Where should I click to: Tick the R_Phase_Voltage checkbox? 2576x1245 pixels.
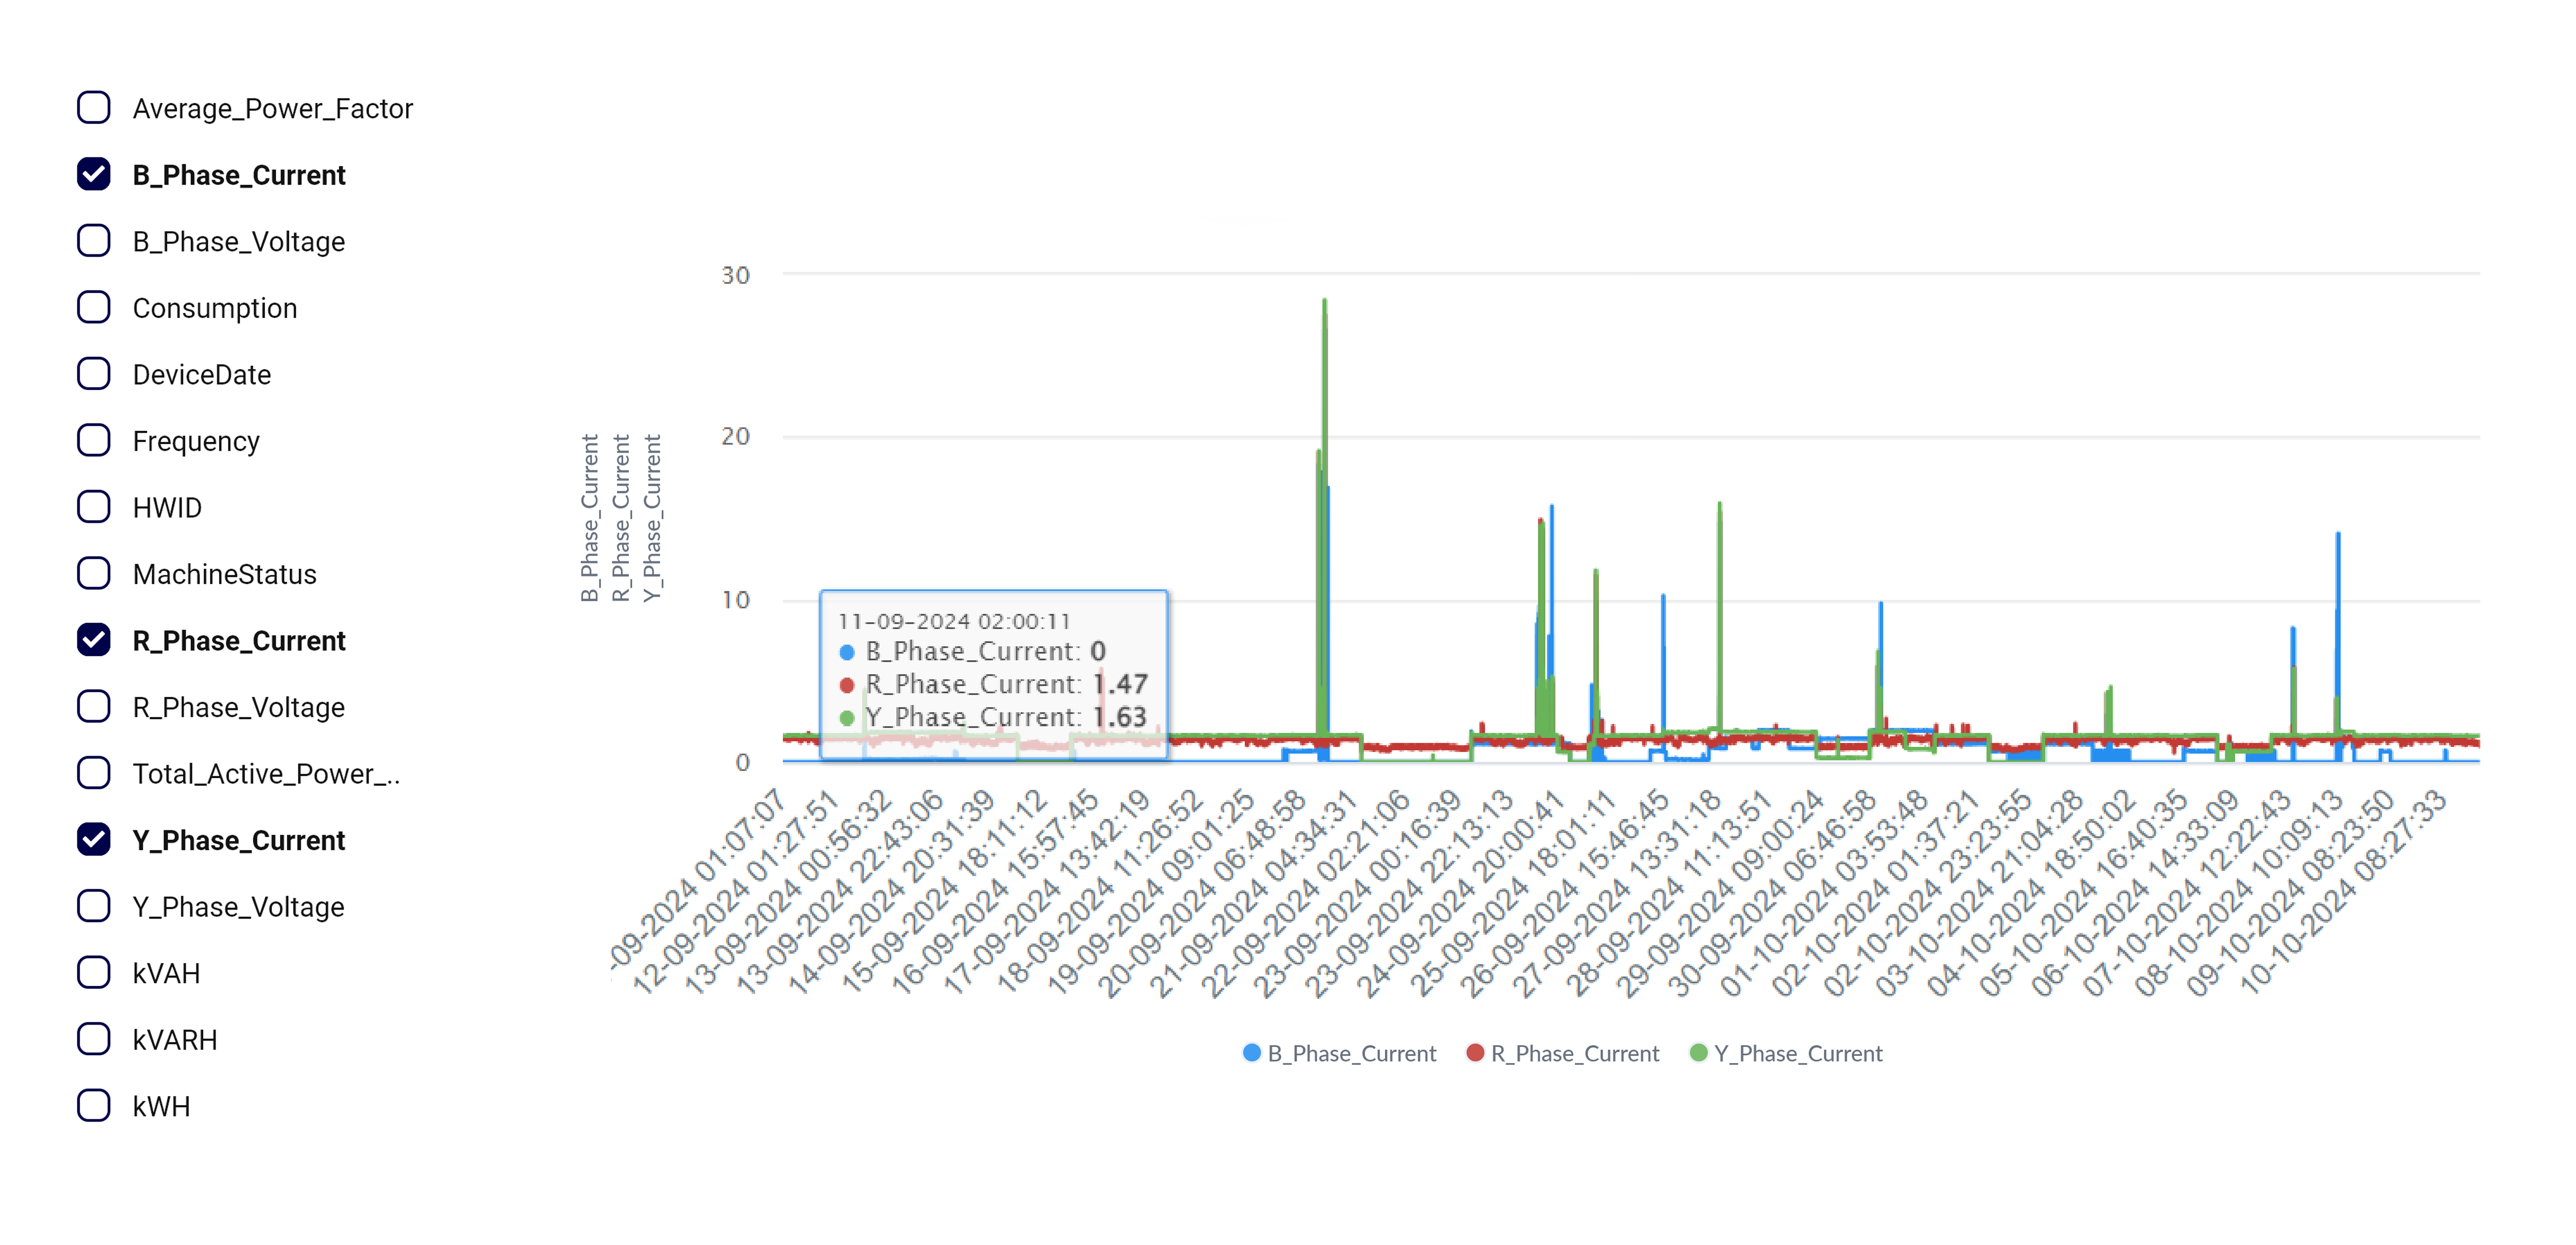(94, 706)
